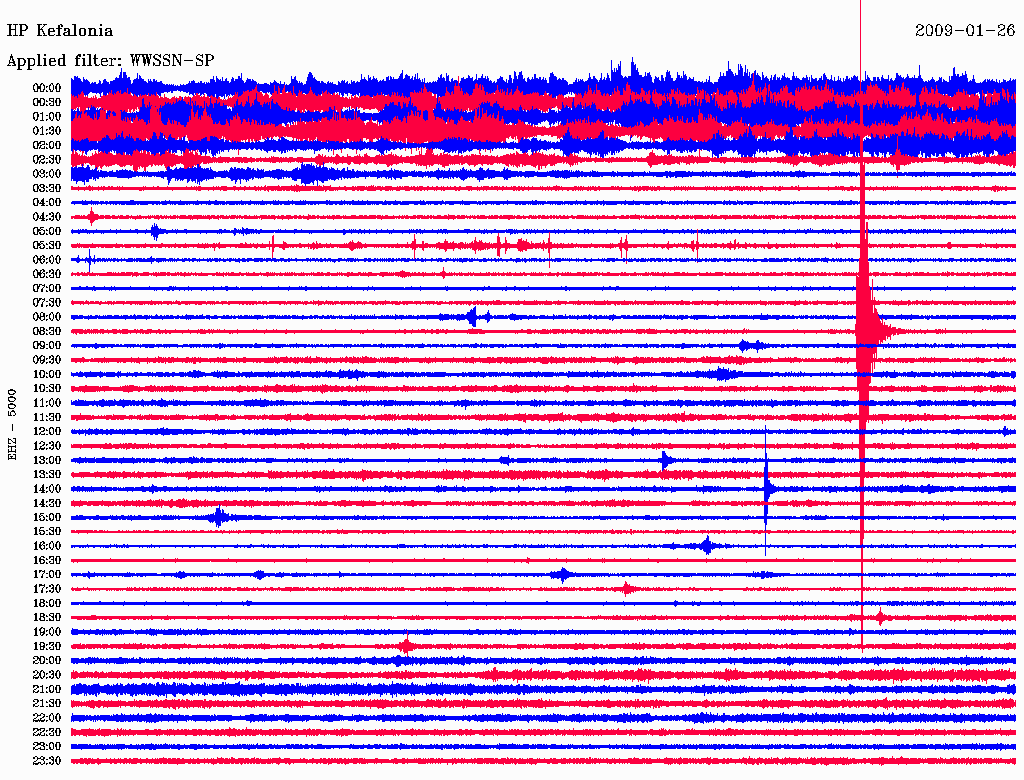Click the tall blue spike on the 14:00 trace
Image resolution: width=1024 pixels, height=780 pixels.
coord(767,489)
